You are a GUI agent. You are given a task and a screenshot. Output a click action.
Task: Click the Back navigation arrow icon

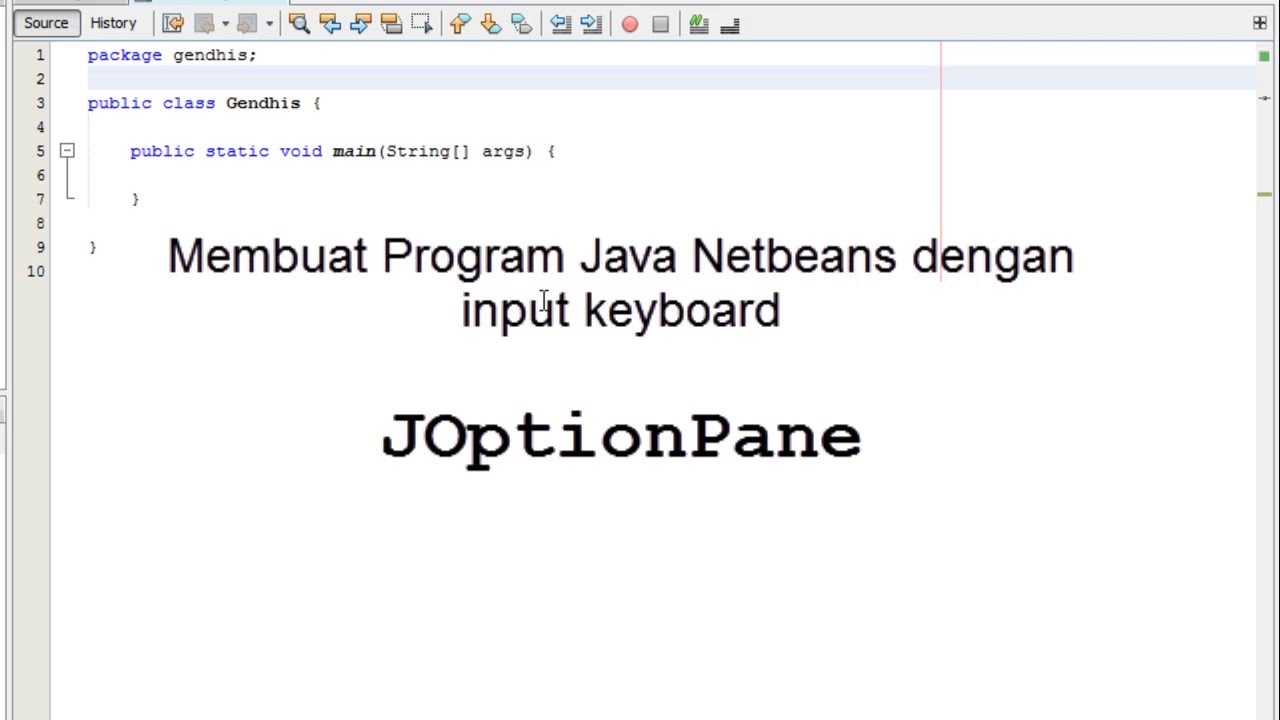204,24
